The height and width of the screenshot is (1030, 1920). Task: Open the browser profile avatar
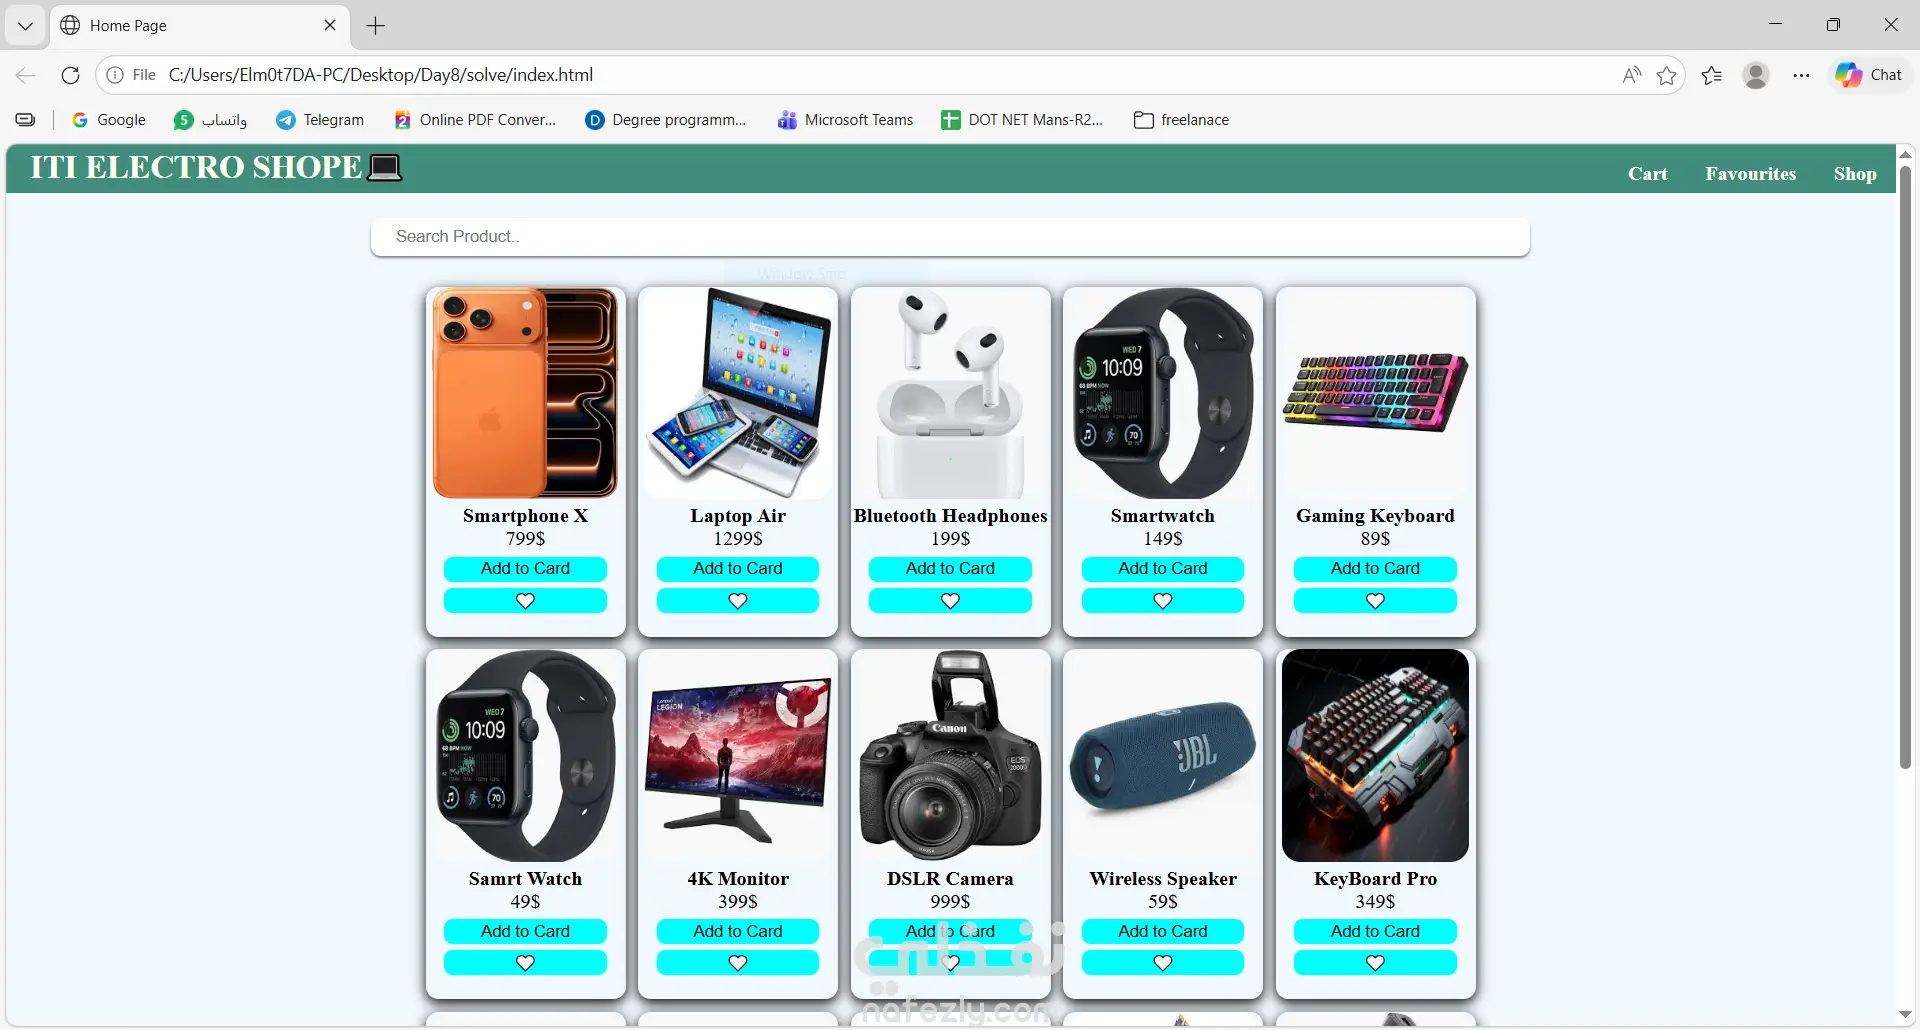tap(1756, 75)
